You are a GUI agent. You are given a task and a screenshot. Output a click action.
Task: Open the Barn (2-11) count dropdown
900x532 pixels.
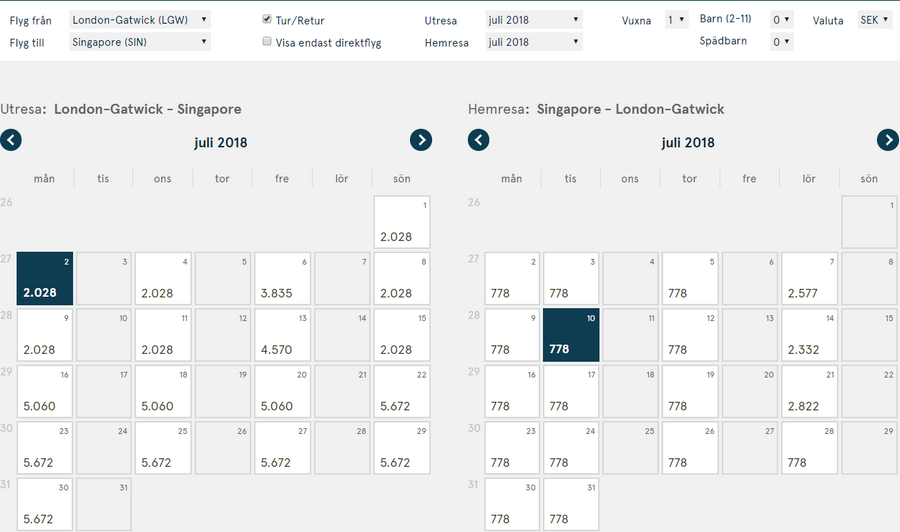(x=782, y=20)
